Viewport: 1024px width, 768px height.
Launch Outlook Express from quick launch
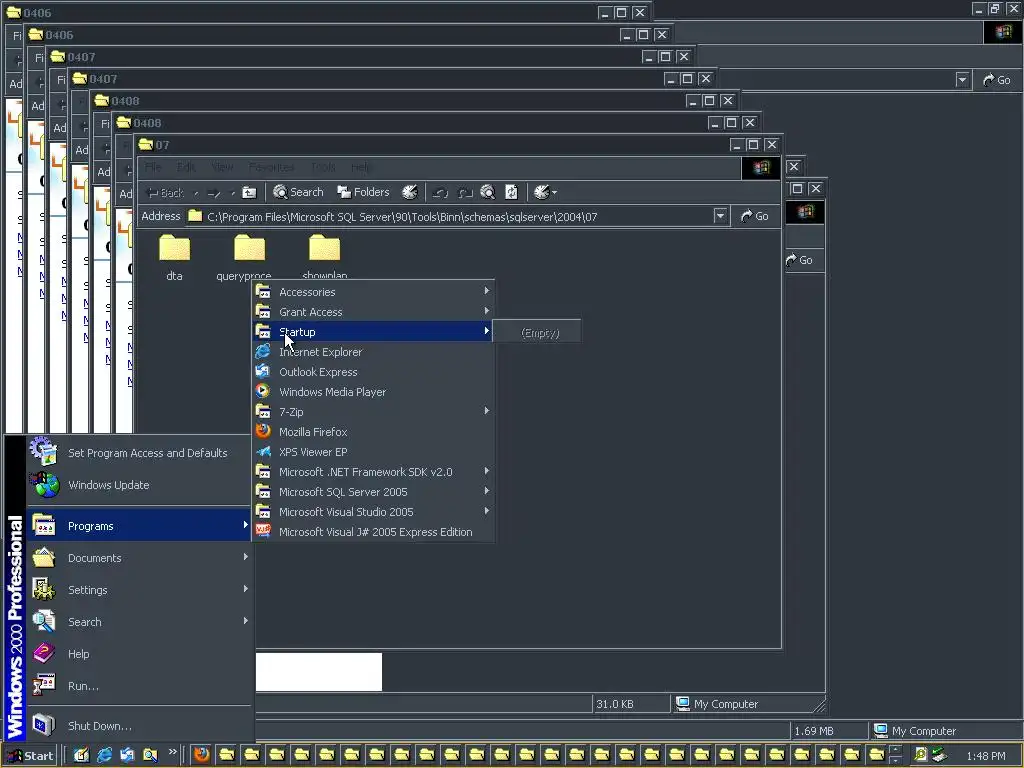click(x=127, y=755)
